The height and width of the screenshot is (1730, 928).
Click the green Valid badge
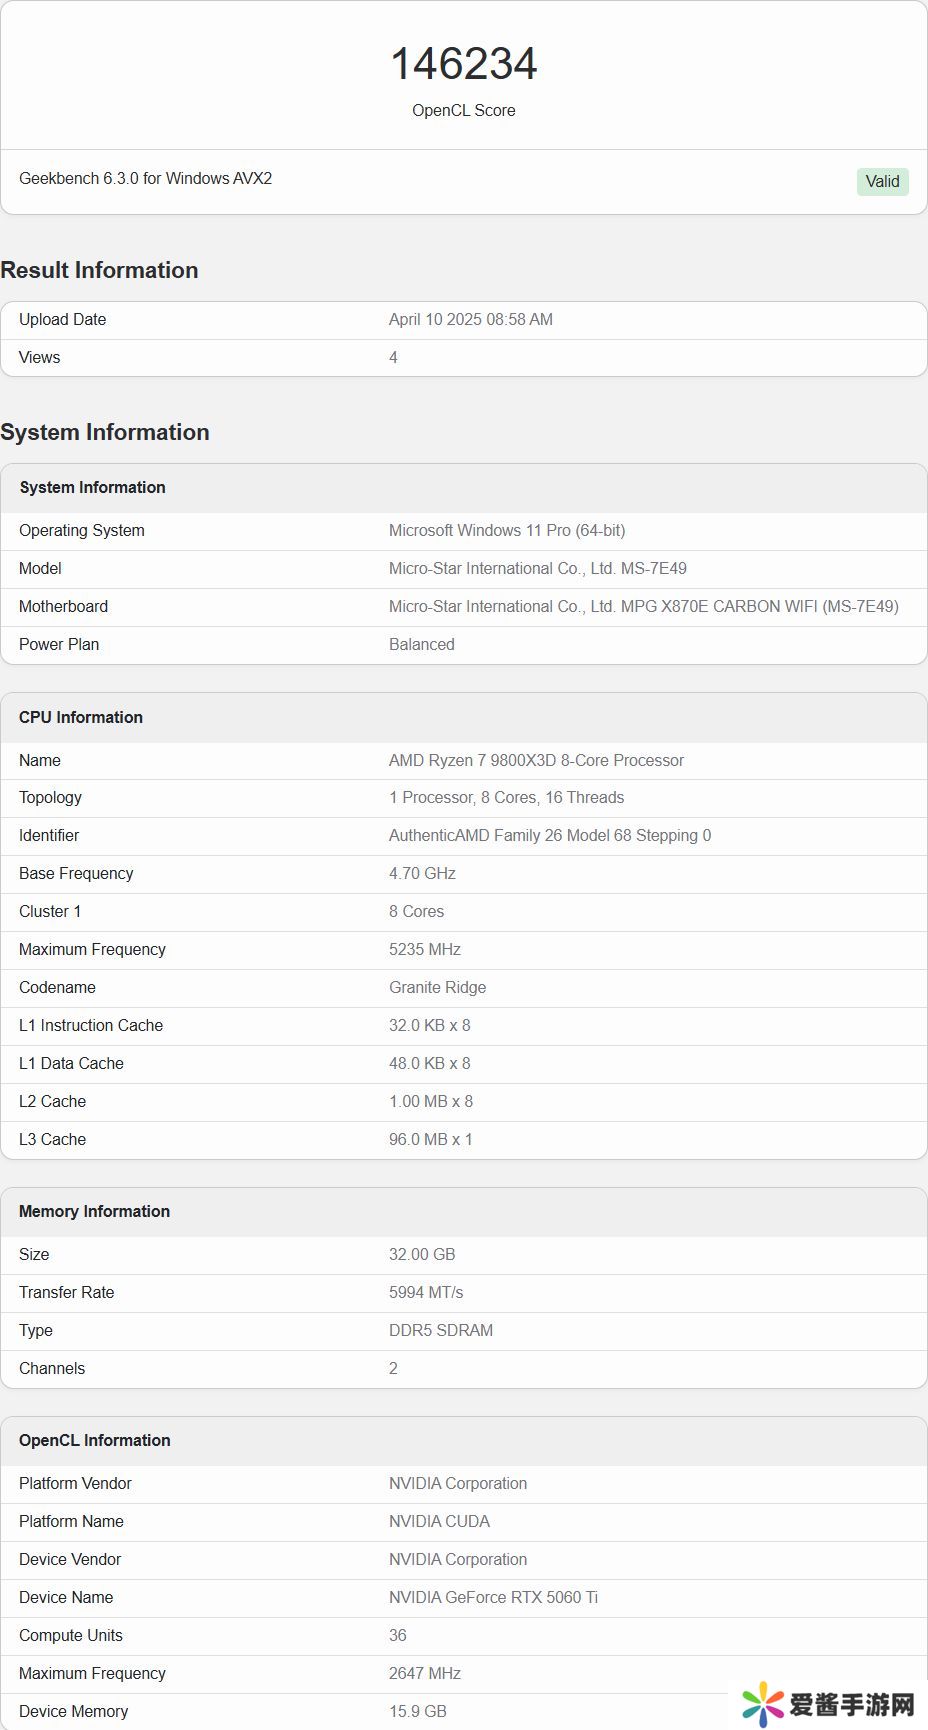882,181
